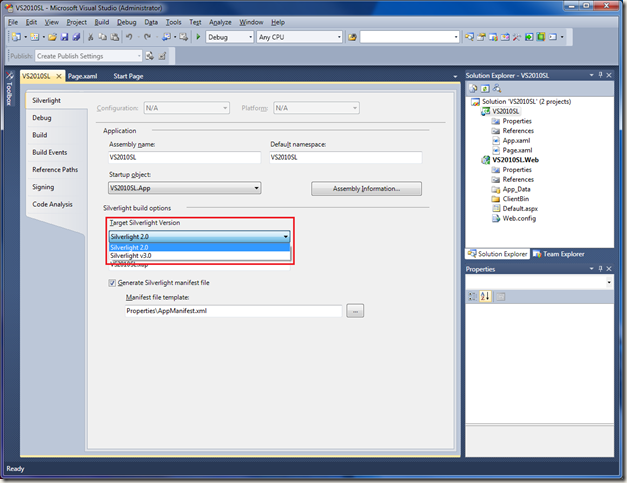Click the Redo arrow icon
The height and width of the screenshot is (483, 627).
coord(148,37)
